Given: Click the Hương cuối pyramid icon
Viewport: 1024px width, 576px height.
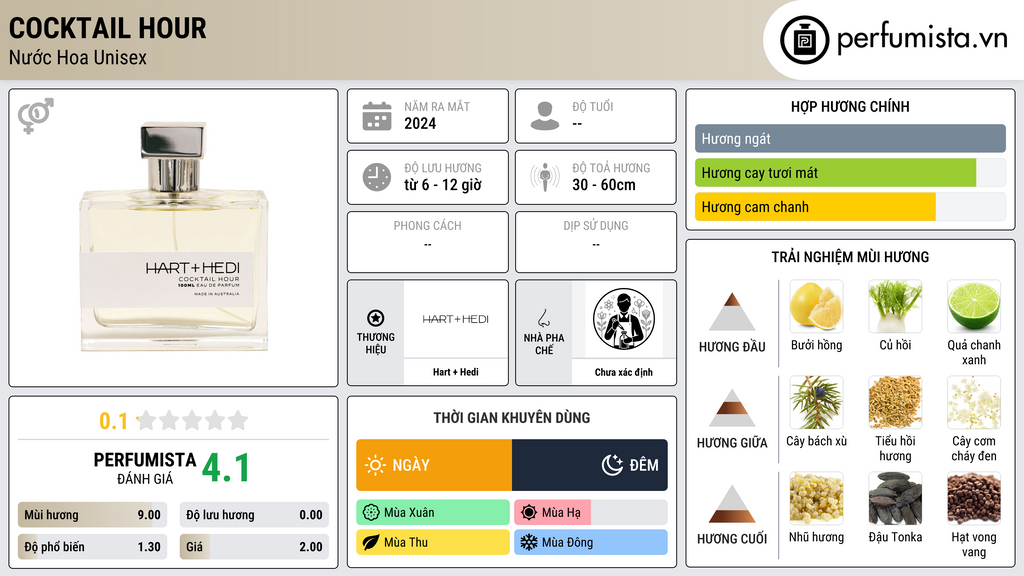Looking at the screenshot, I should pyautogui.click(x=732, y=504).
